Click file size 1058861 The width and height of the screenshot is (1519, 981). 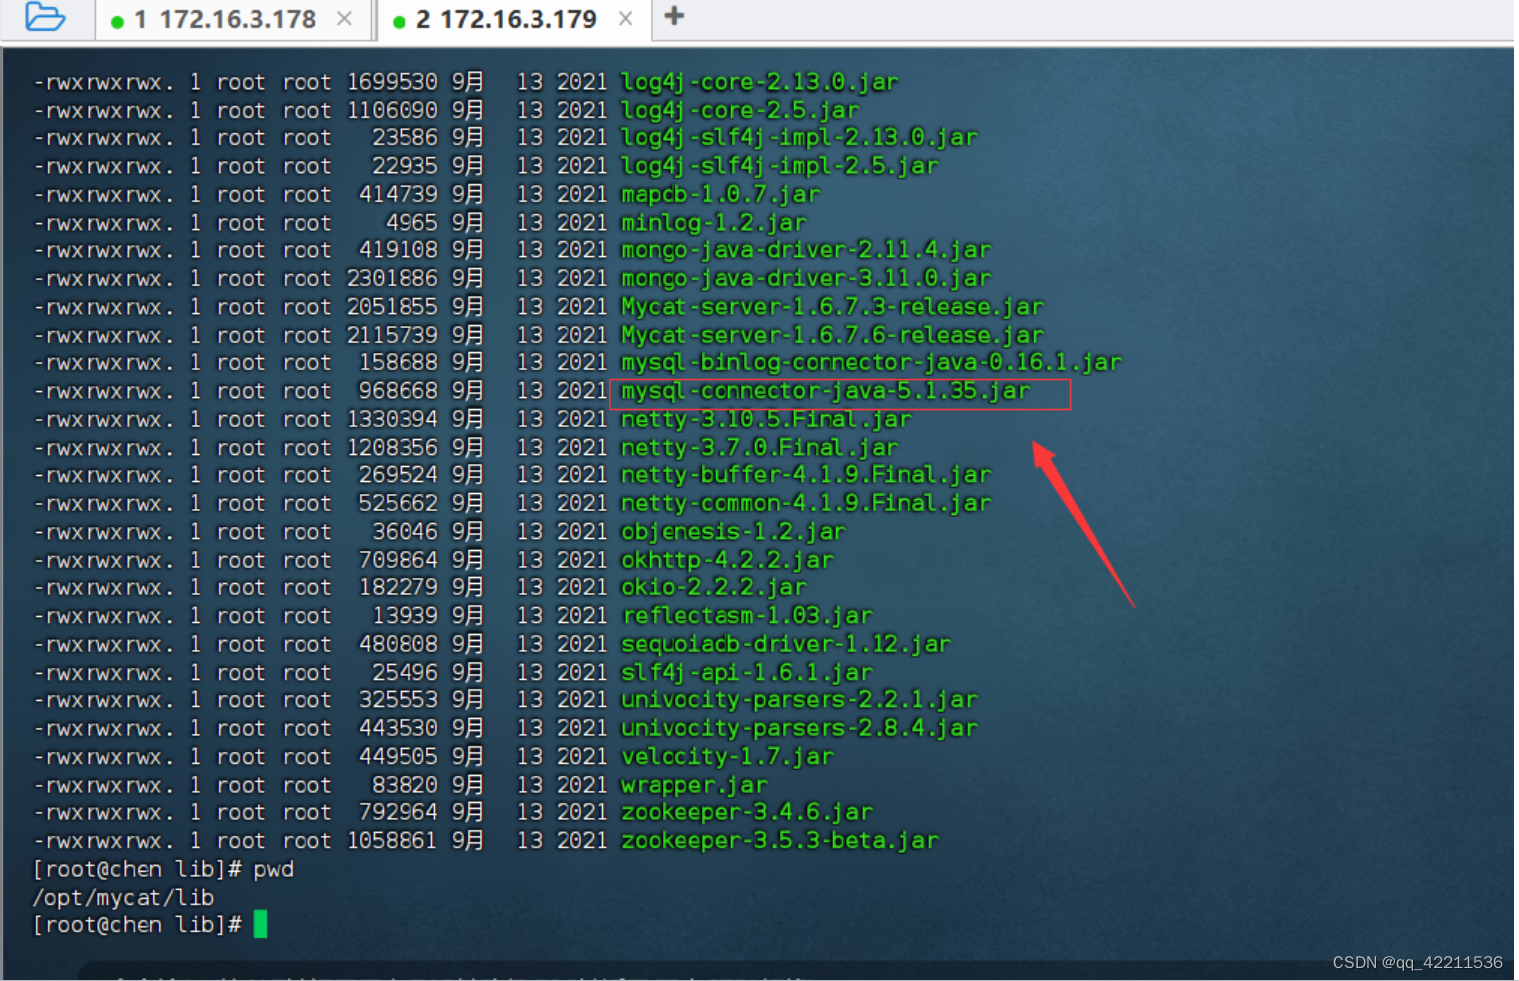coord(392,841)
